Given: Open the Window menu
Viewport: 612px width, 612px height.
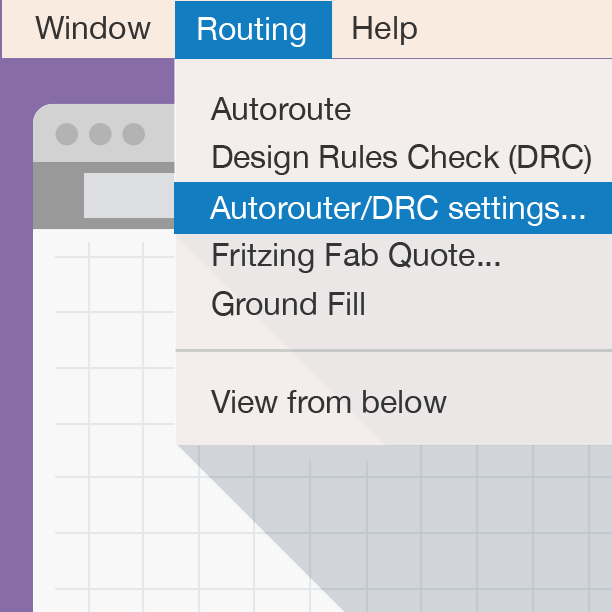Looking at the screenshot, I should pyautogui.click(x=93, y=29).
